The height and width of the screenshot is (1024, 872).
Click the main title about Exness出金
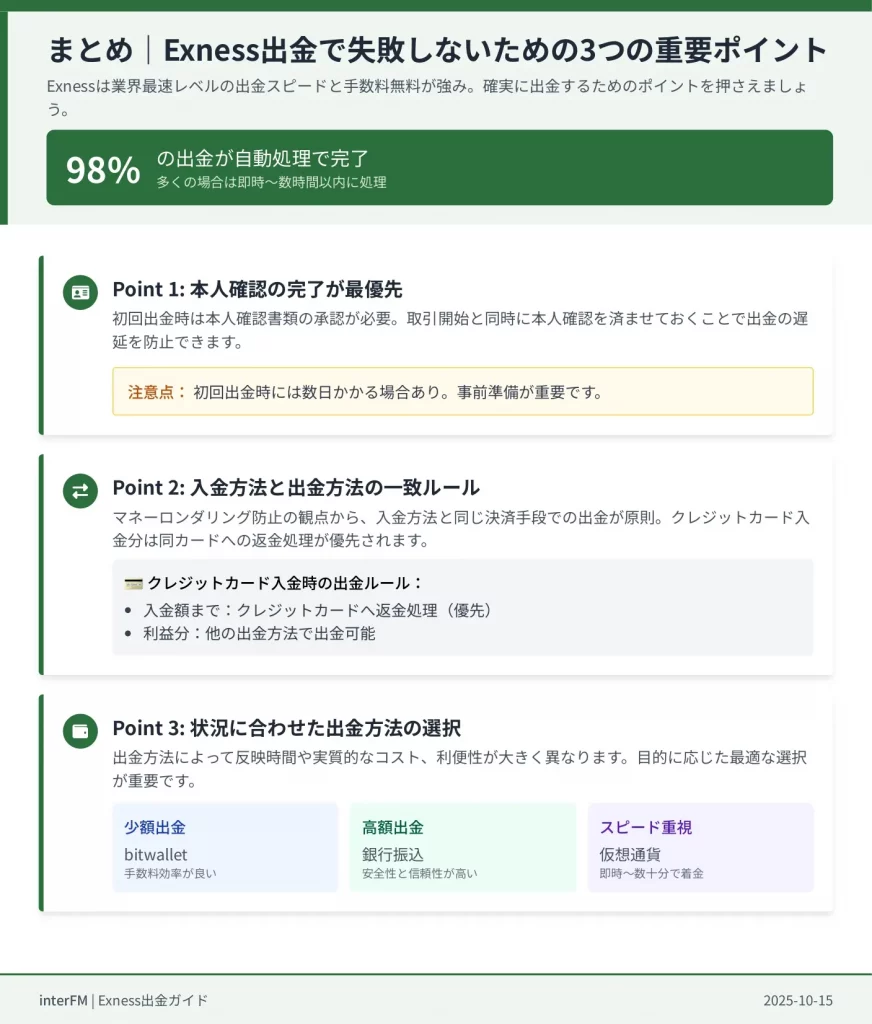438,50
